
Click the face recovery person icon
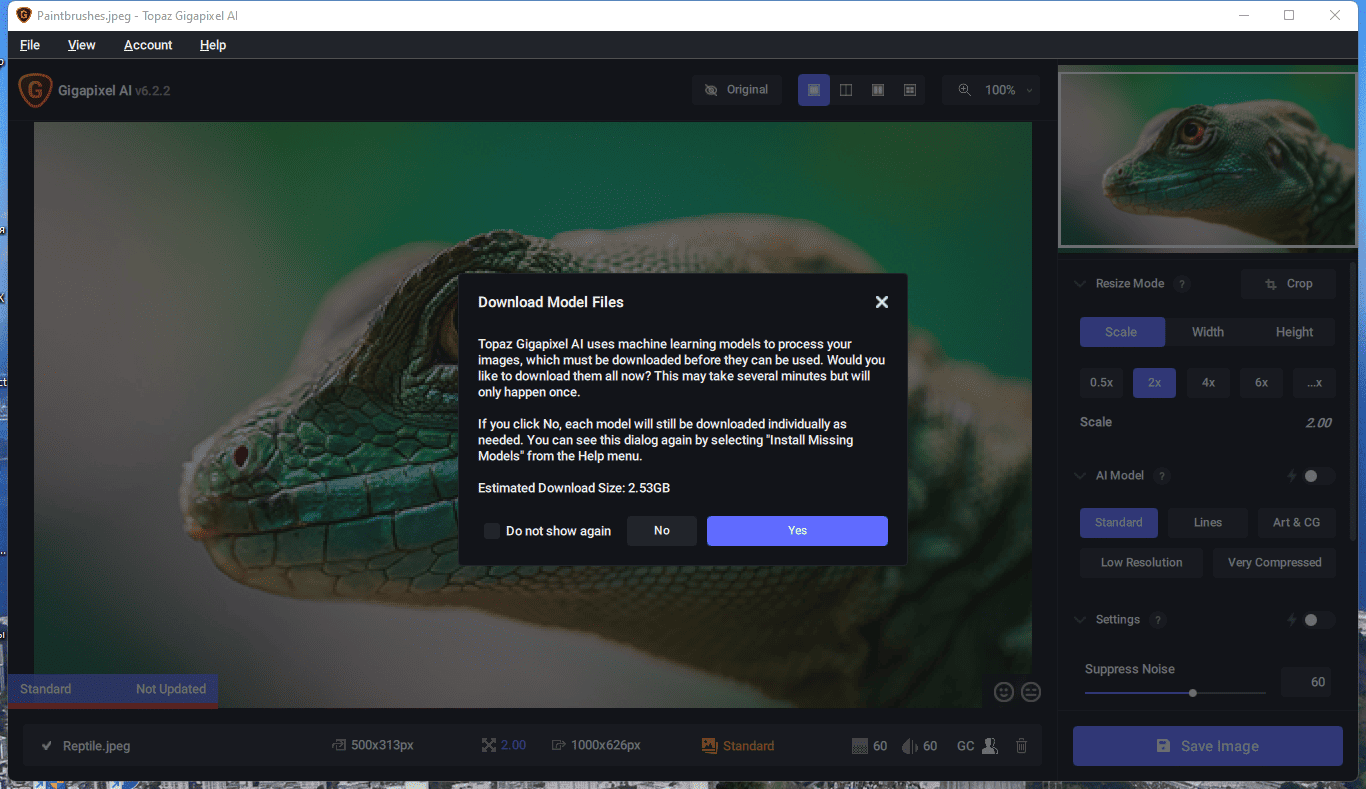point(990,745)
